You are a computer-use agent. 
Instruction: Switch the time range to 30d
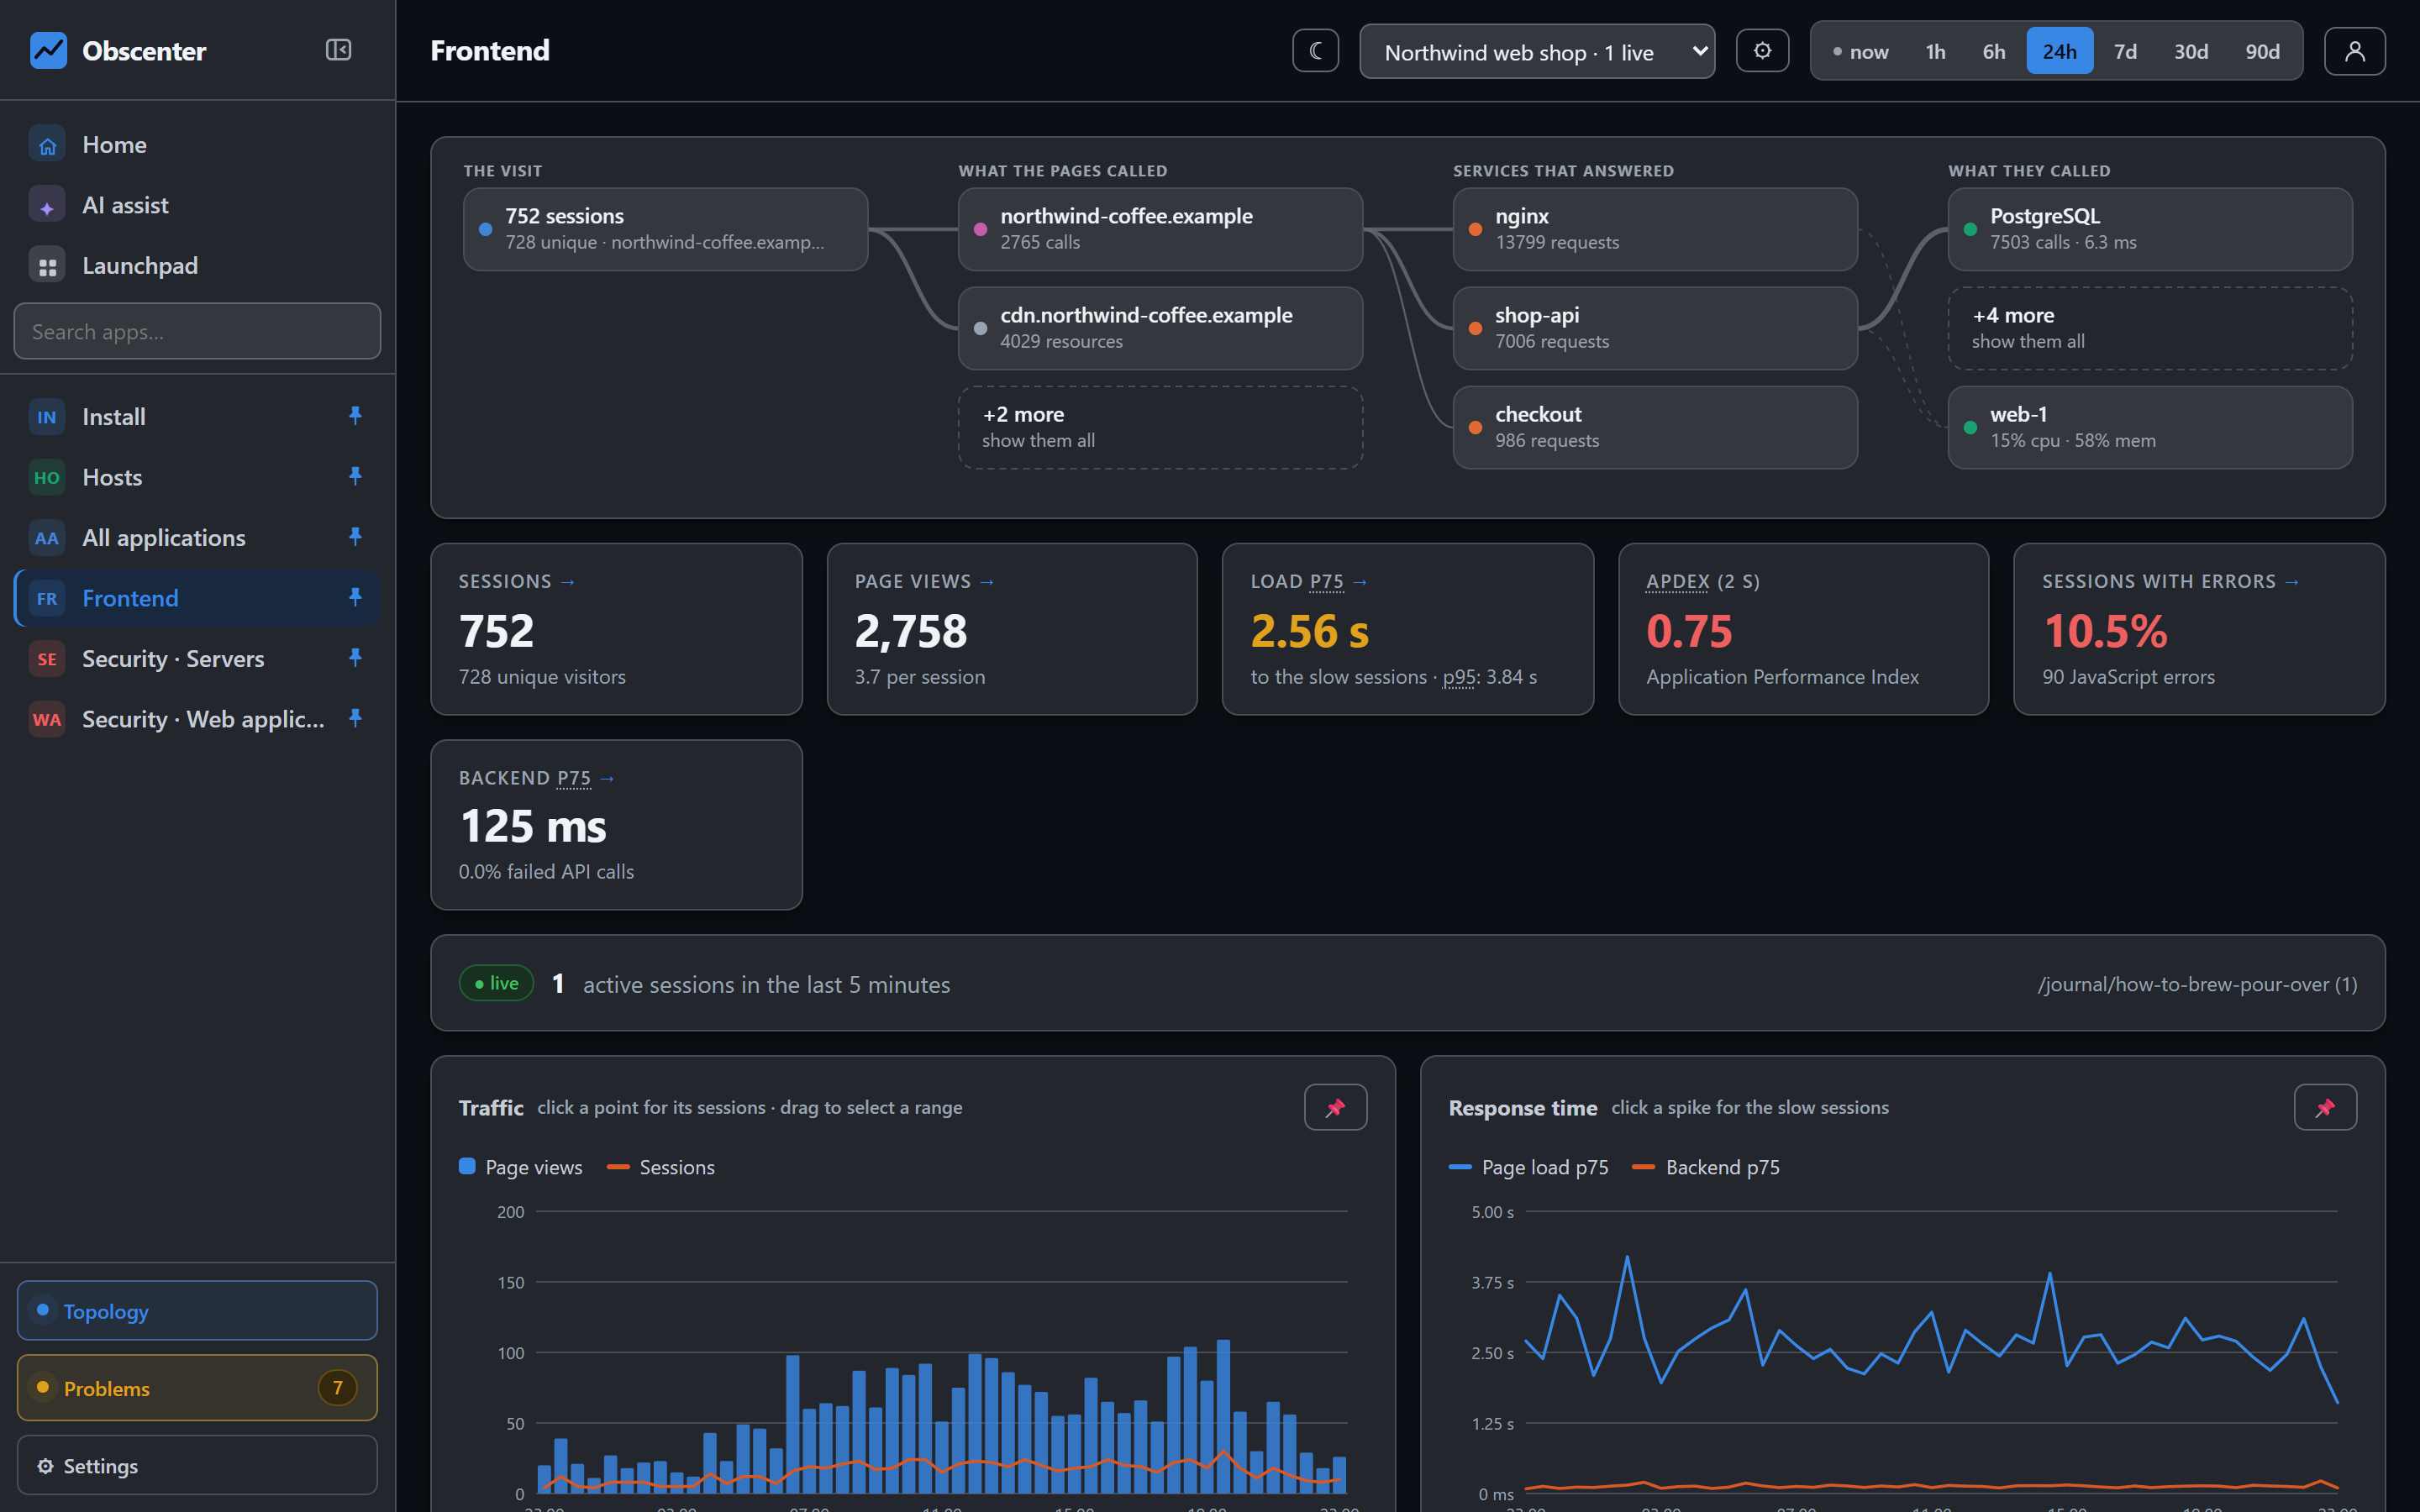coord(2190,51)
